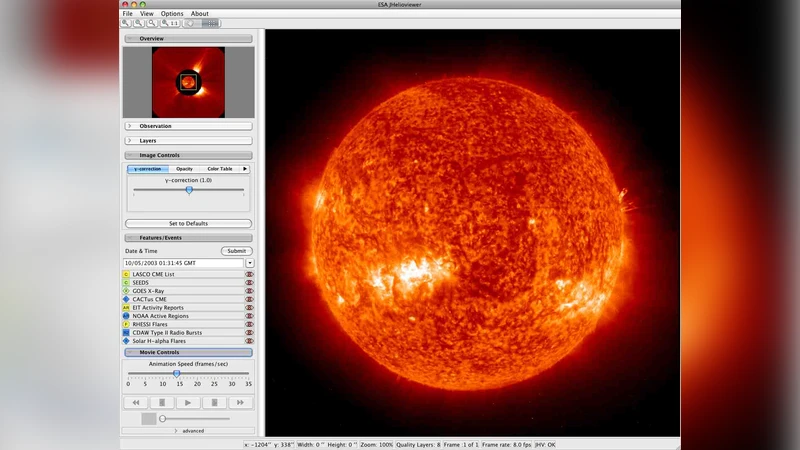Switch to the Opacity tab
800x450 pixels.
[x=184, y=169]
